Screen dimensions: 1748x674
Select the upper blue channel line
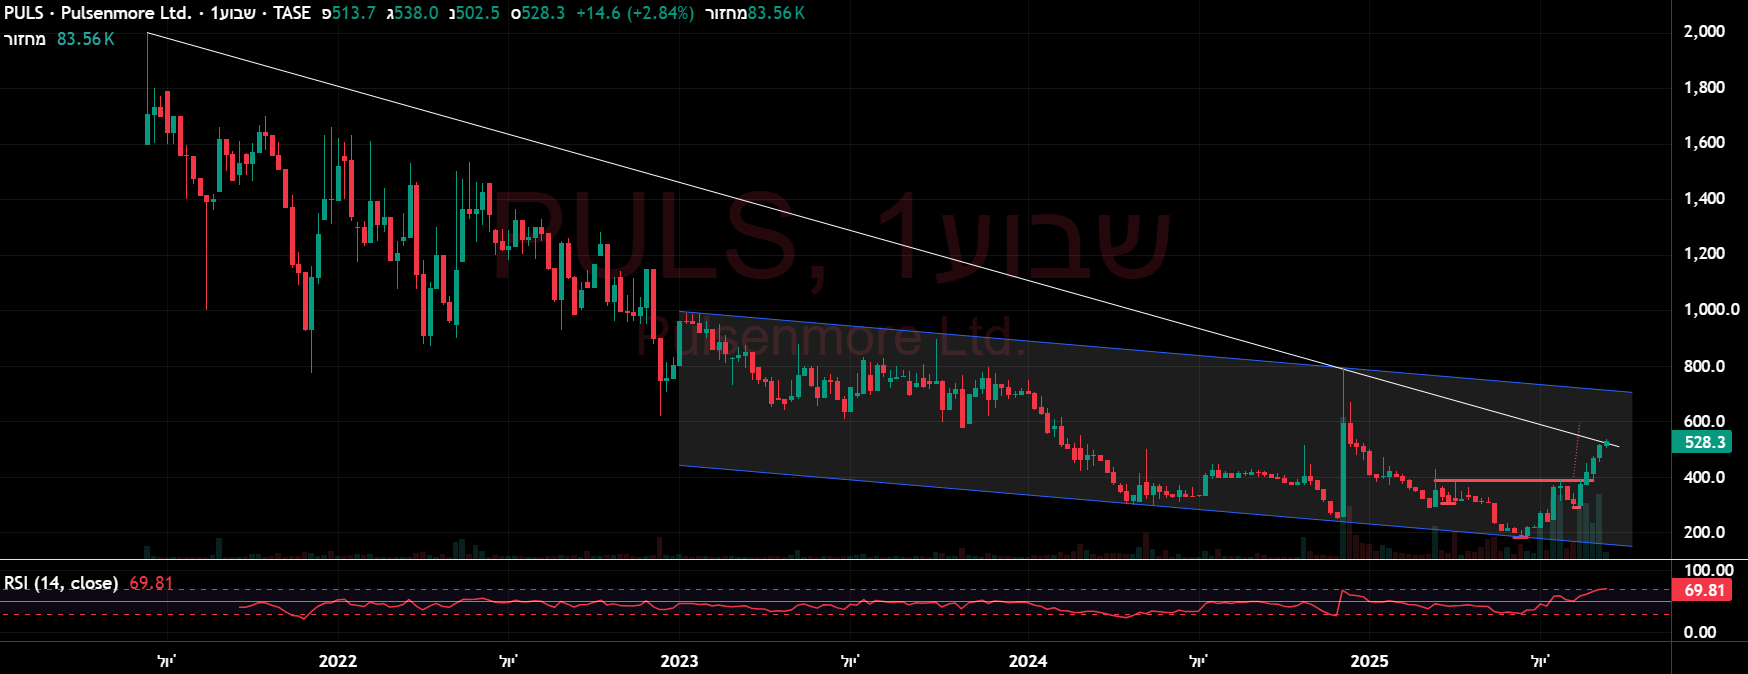[x=1155, y=353]
